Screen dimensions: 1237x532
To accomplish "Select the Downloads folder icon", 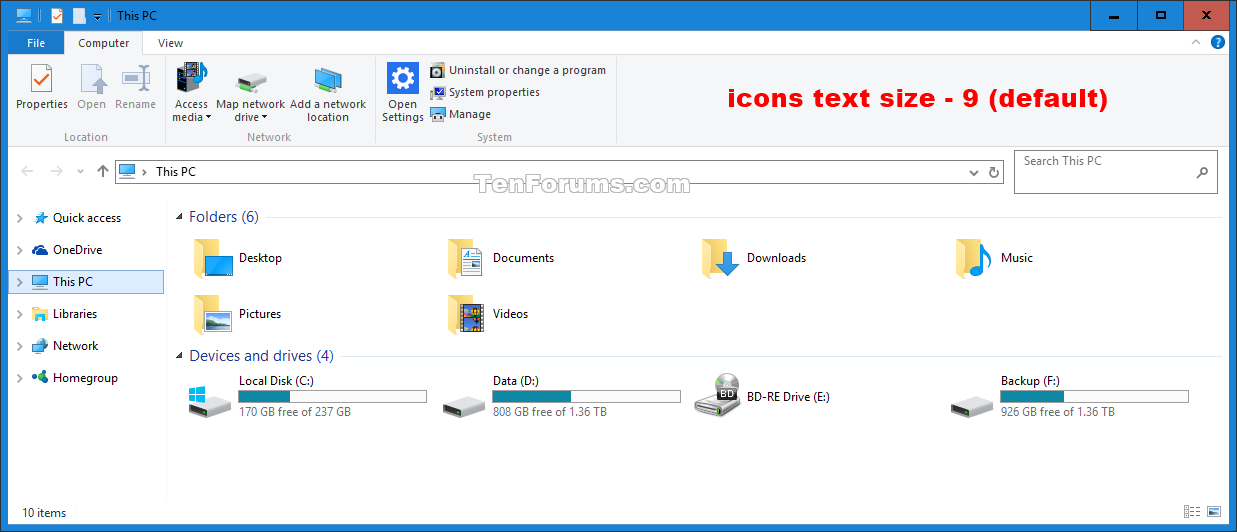I will coord(720,258).
